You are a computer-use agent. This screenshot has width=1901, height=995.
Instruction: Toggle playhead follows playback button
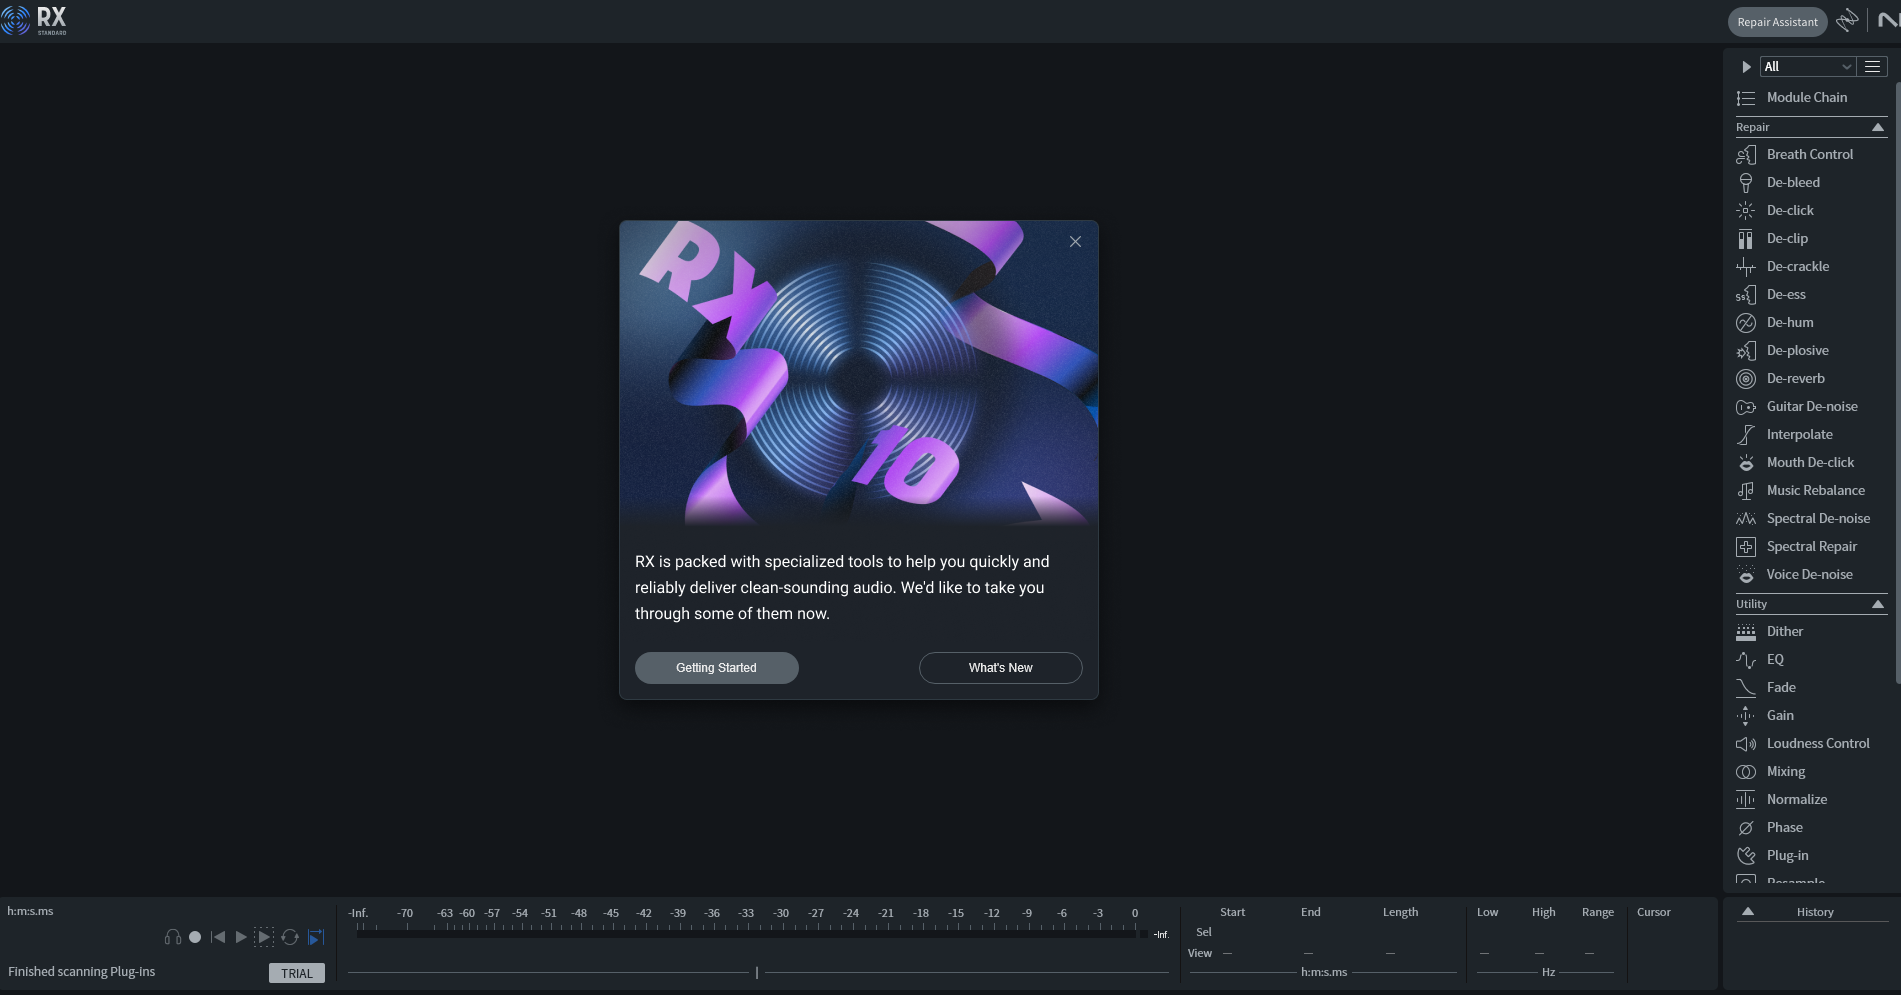315,937
